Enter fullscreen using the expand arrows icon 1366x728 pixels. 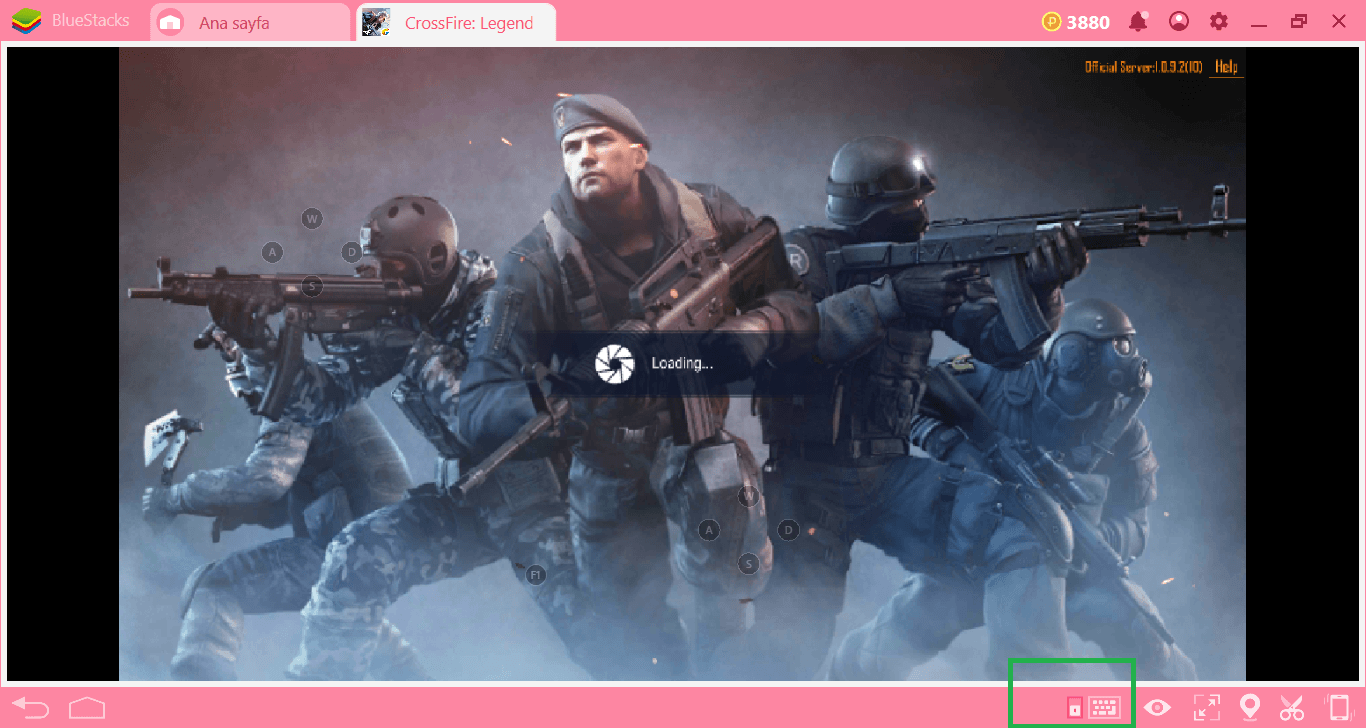[1207, 708]
